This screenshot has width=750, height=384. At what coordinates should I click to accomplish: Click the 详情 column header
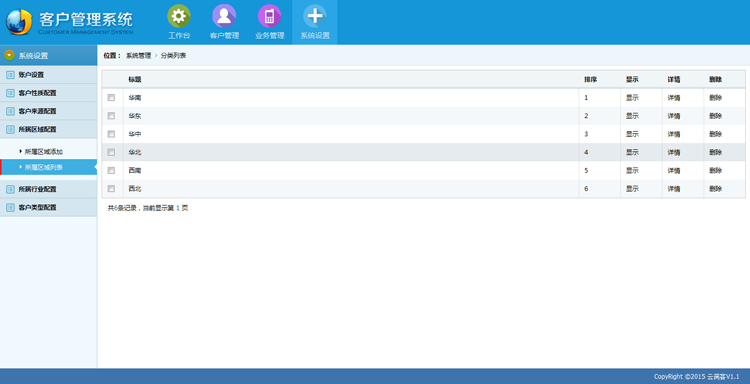(x=674, y=79)
